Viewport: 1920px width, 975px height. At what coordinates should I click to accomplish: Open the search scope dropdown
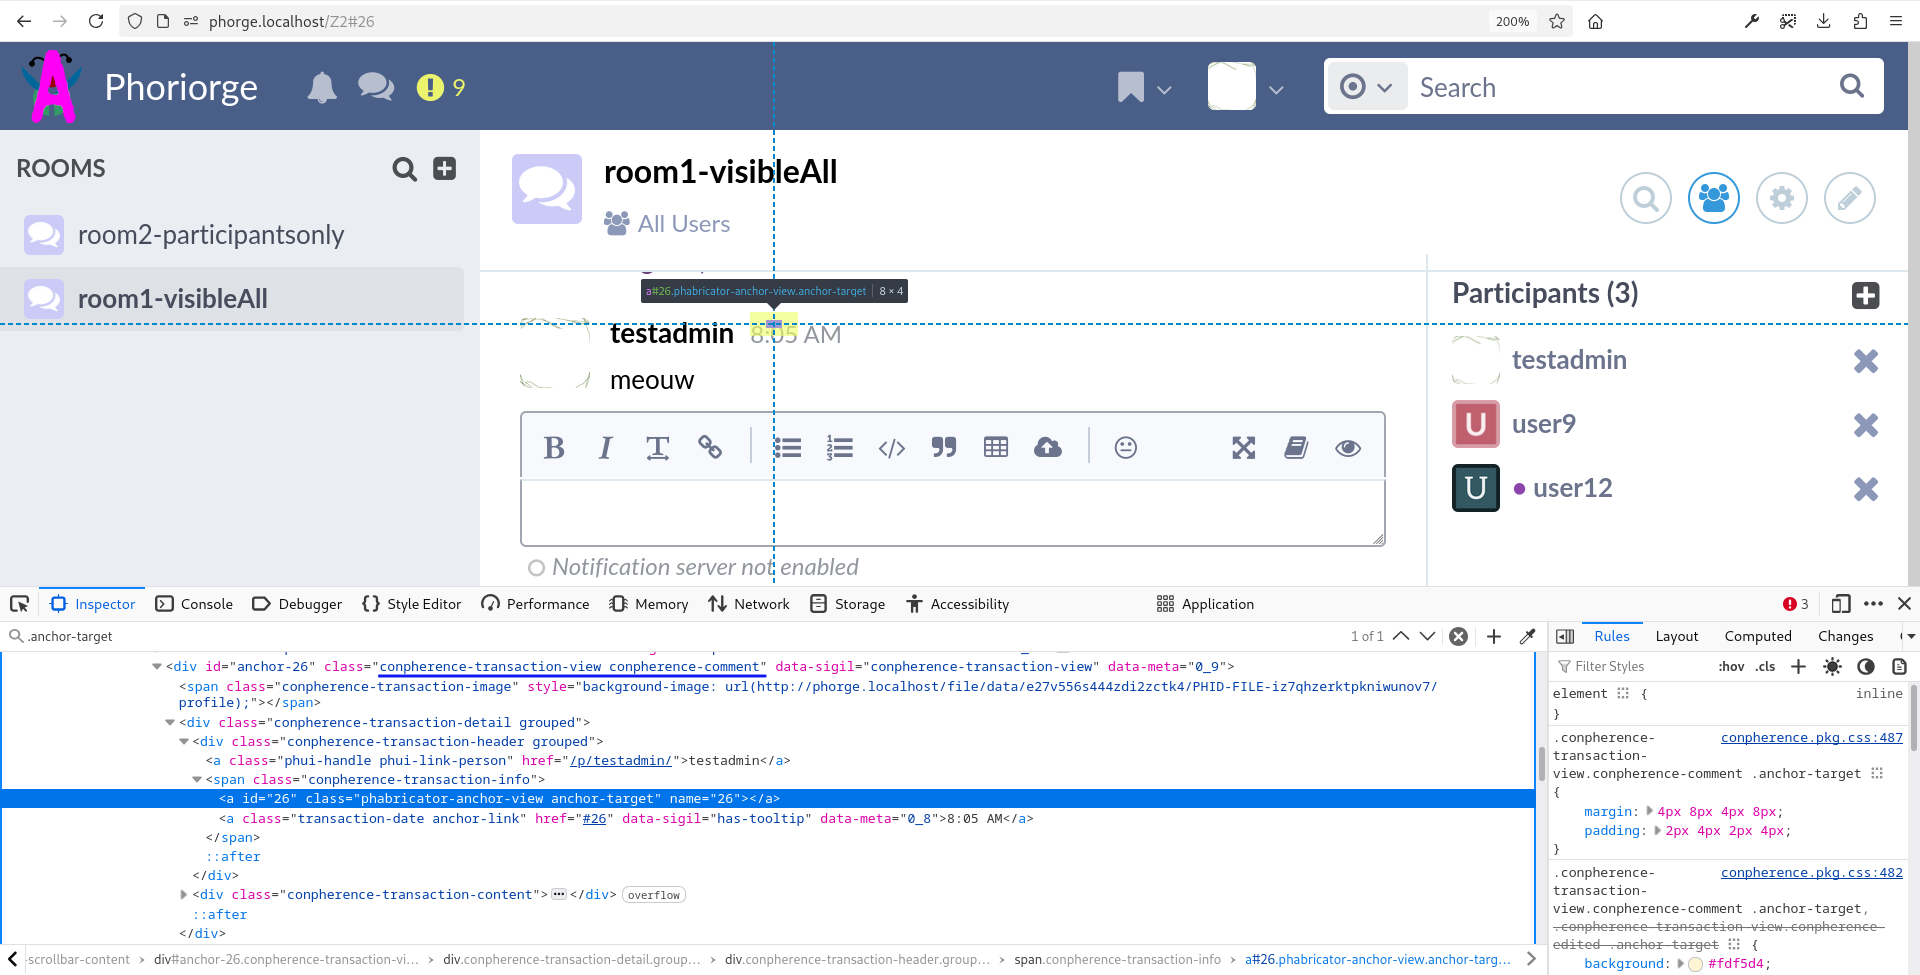[1366, 87]
